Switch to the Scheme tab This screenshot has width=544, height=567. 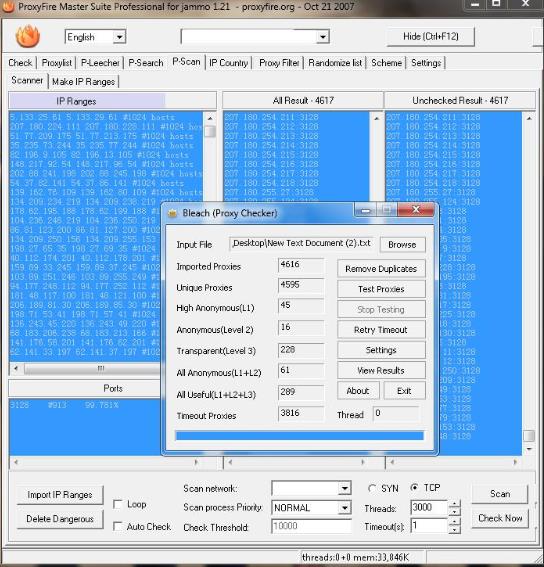386,63
